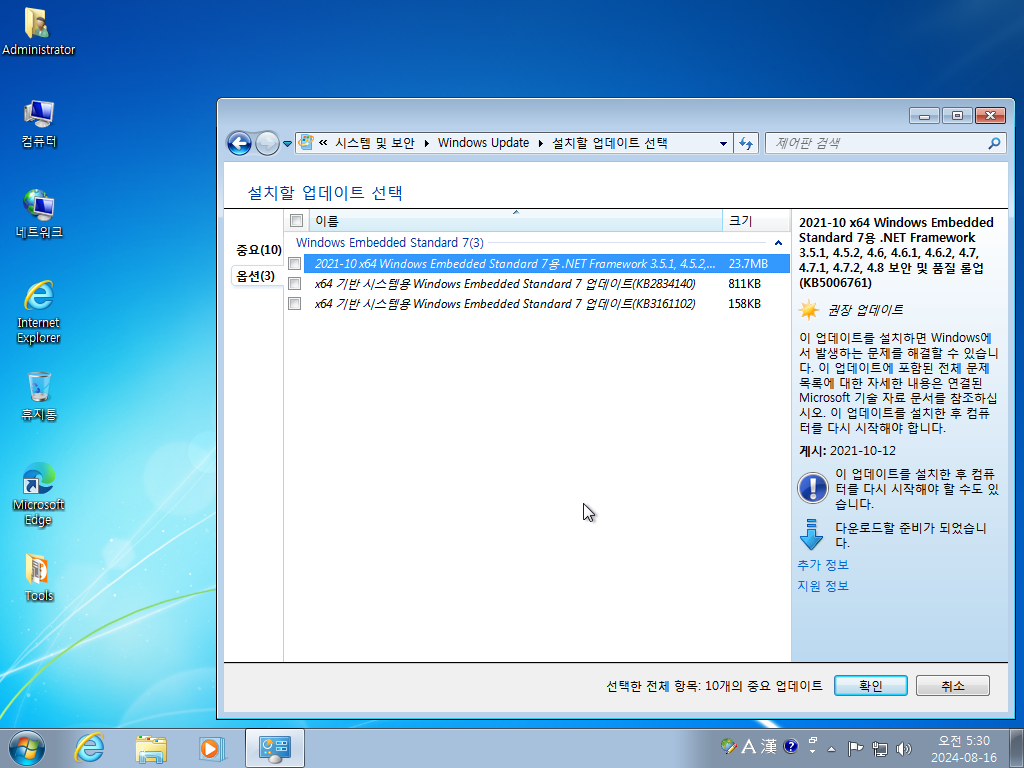Open Windows Media Player from taskbar
1024x768 pixels.
pos(212,748)
